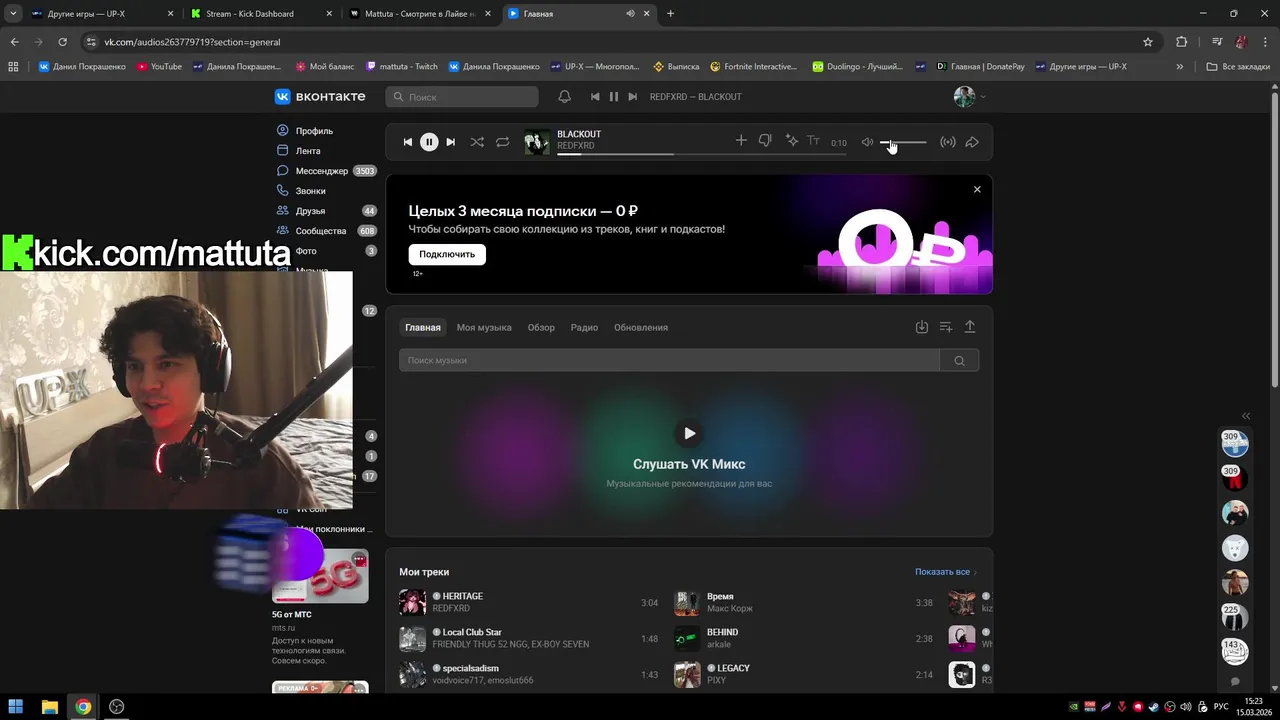Open mattuta - Twitch bookmark
The width and height of the screenshot is (1280, 720).
(x=402, y=67)
